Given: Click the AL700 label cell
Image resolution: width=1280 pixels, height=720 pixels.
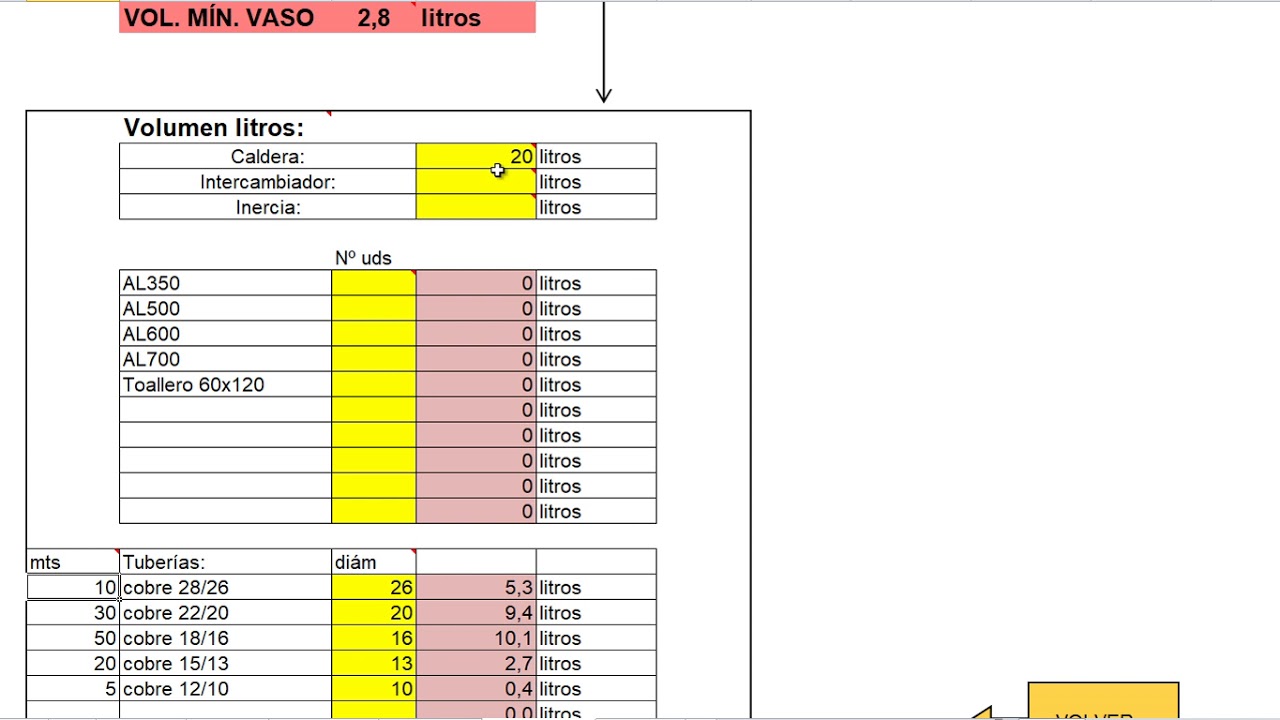Looking at the screenshot, I should pyautogui.click(x=225, y=359).
